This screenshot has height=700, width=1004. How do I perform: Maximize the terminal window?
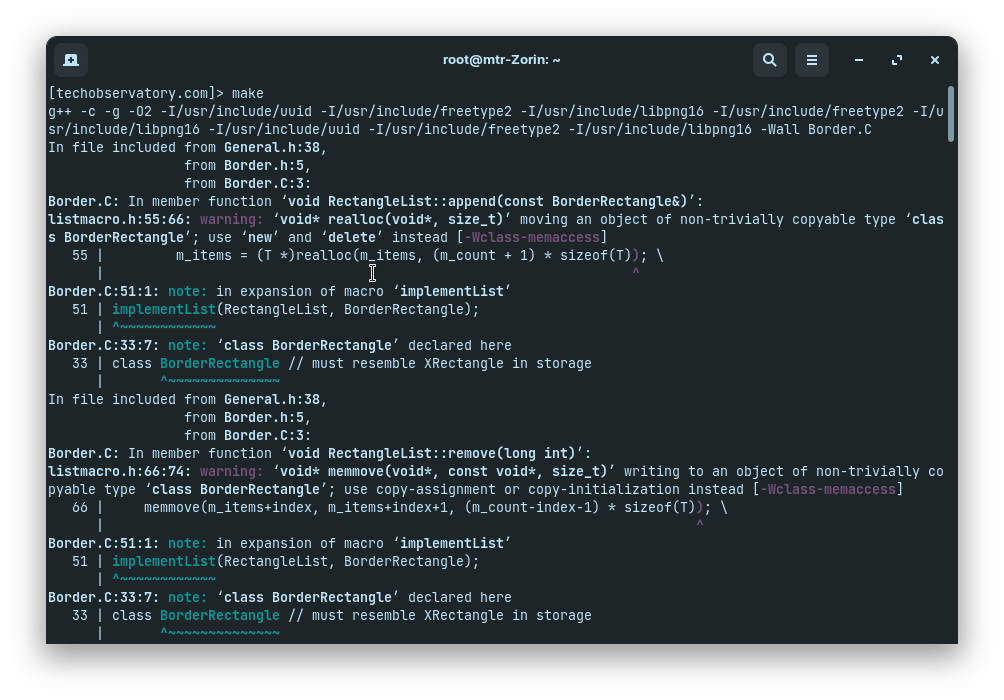coord(897,60)
